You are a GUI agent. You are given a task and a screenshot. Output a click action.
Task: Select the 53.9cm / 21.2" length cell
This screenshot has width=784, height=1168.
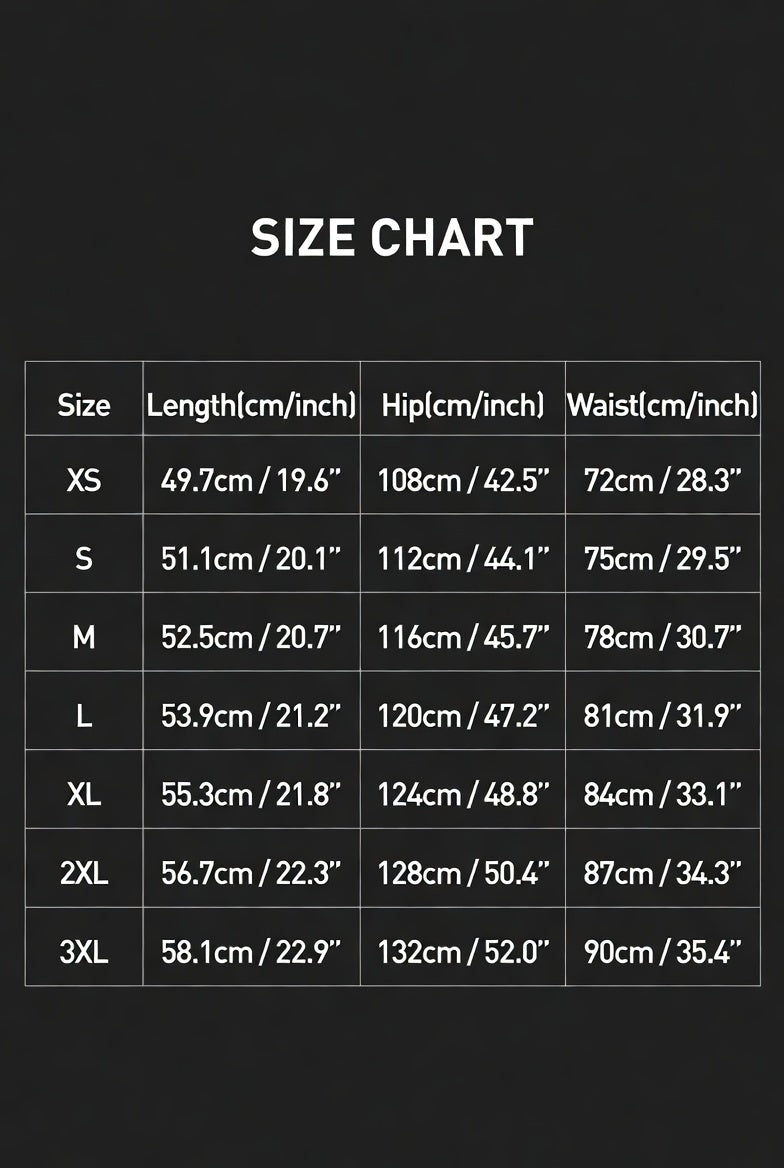point(251,717)
